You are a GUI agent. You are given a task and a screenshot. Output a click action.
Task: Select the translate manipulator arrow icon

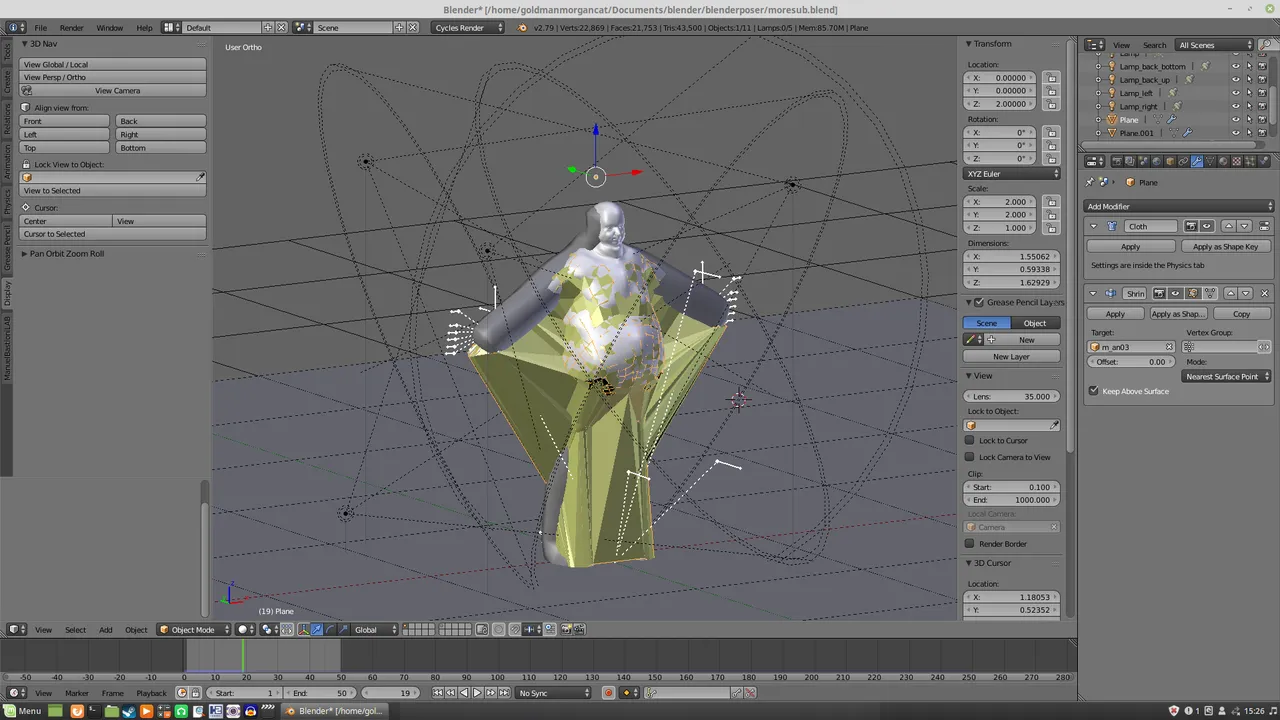click(317, 629)
